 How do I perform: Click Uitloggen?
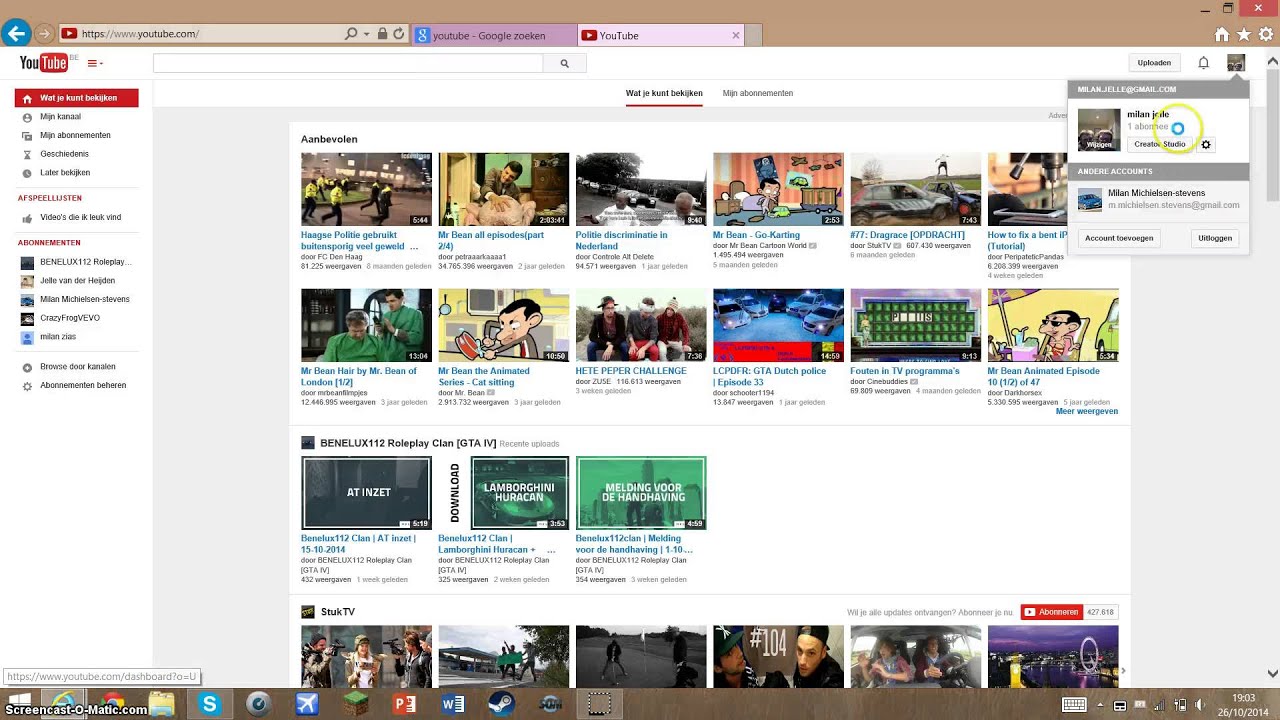point(1215,238)
